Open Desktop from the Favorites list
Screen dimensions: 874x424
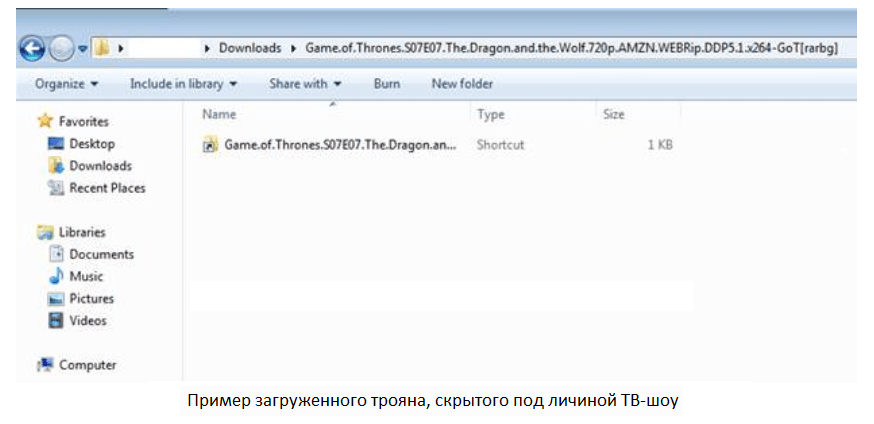coord(92,144)
